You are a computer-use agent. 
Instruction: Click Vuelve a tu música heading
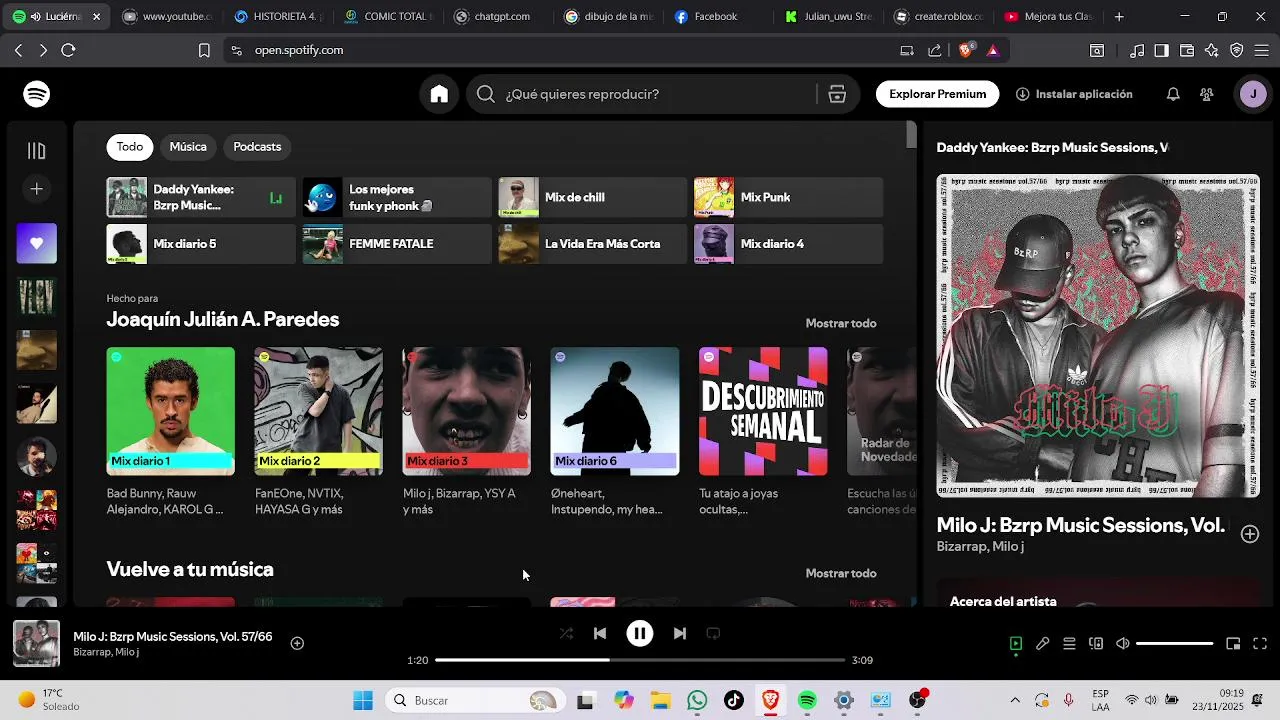(190, 570)
